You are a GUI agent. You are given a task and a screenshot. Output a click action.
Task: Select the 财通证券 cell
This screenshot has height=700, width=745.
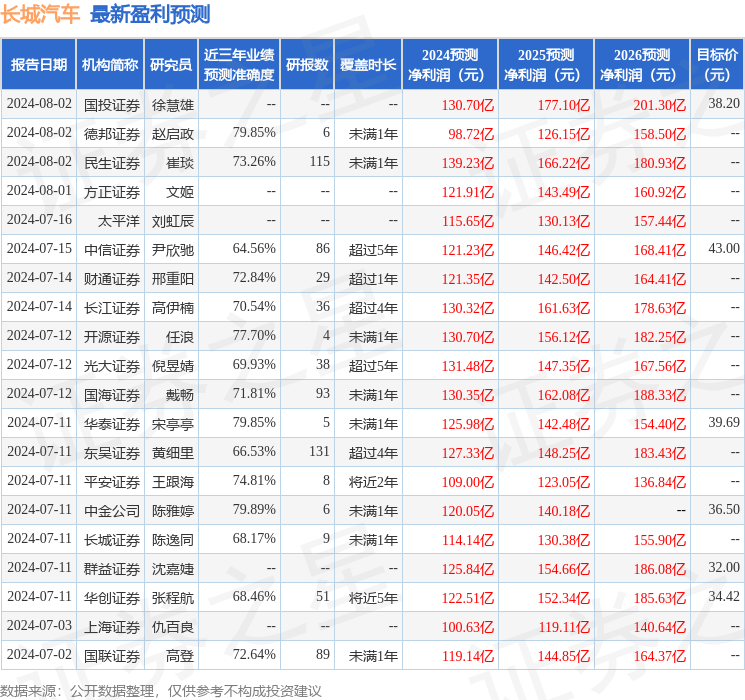[x=112, y=279]
